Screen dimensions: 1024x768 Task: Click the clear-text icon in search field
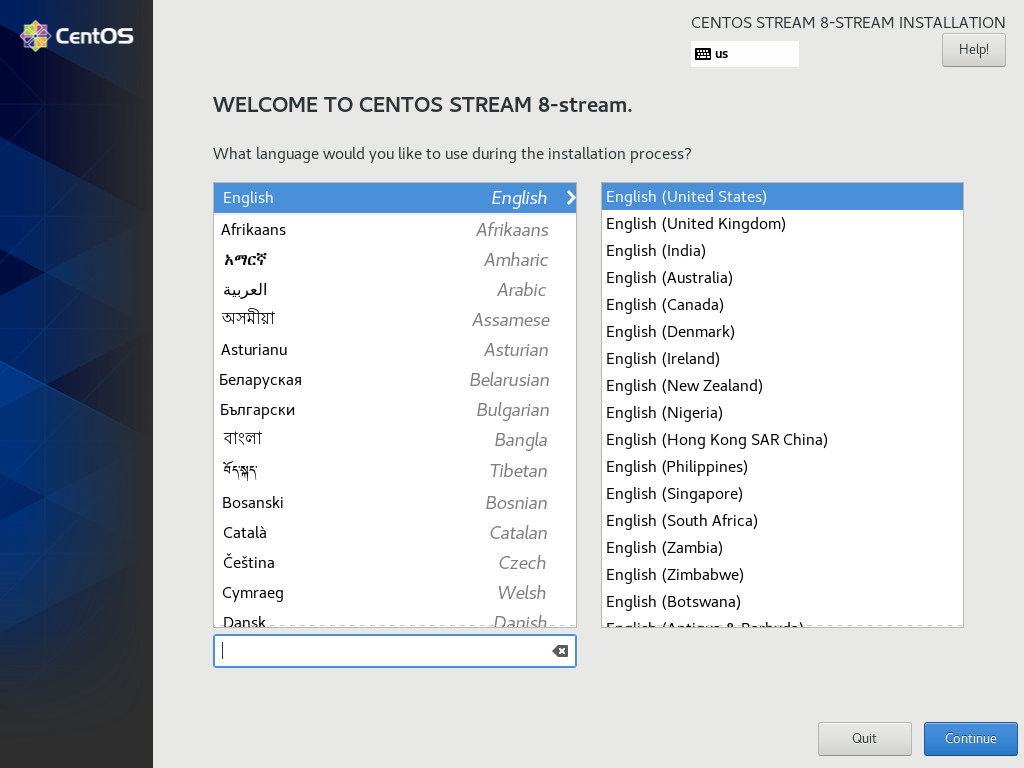pos(559,651)
